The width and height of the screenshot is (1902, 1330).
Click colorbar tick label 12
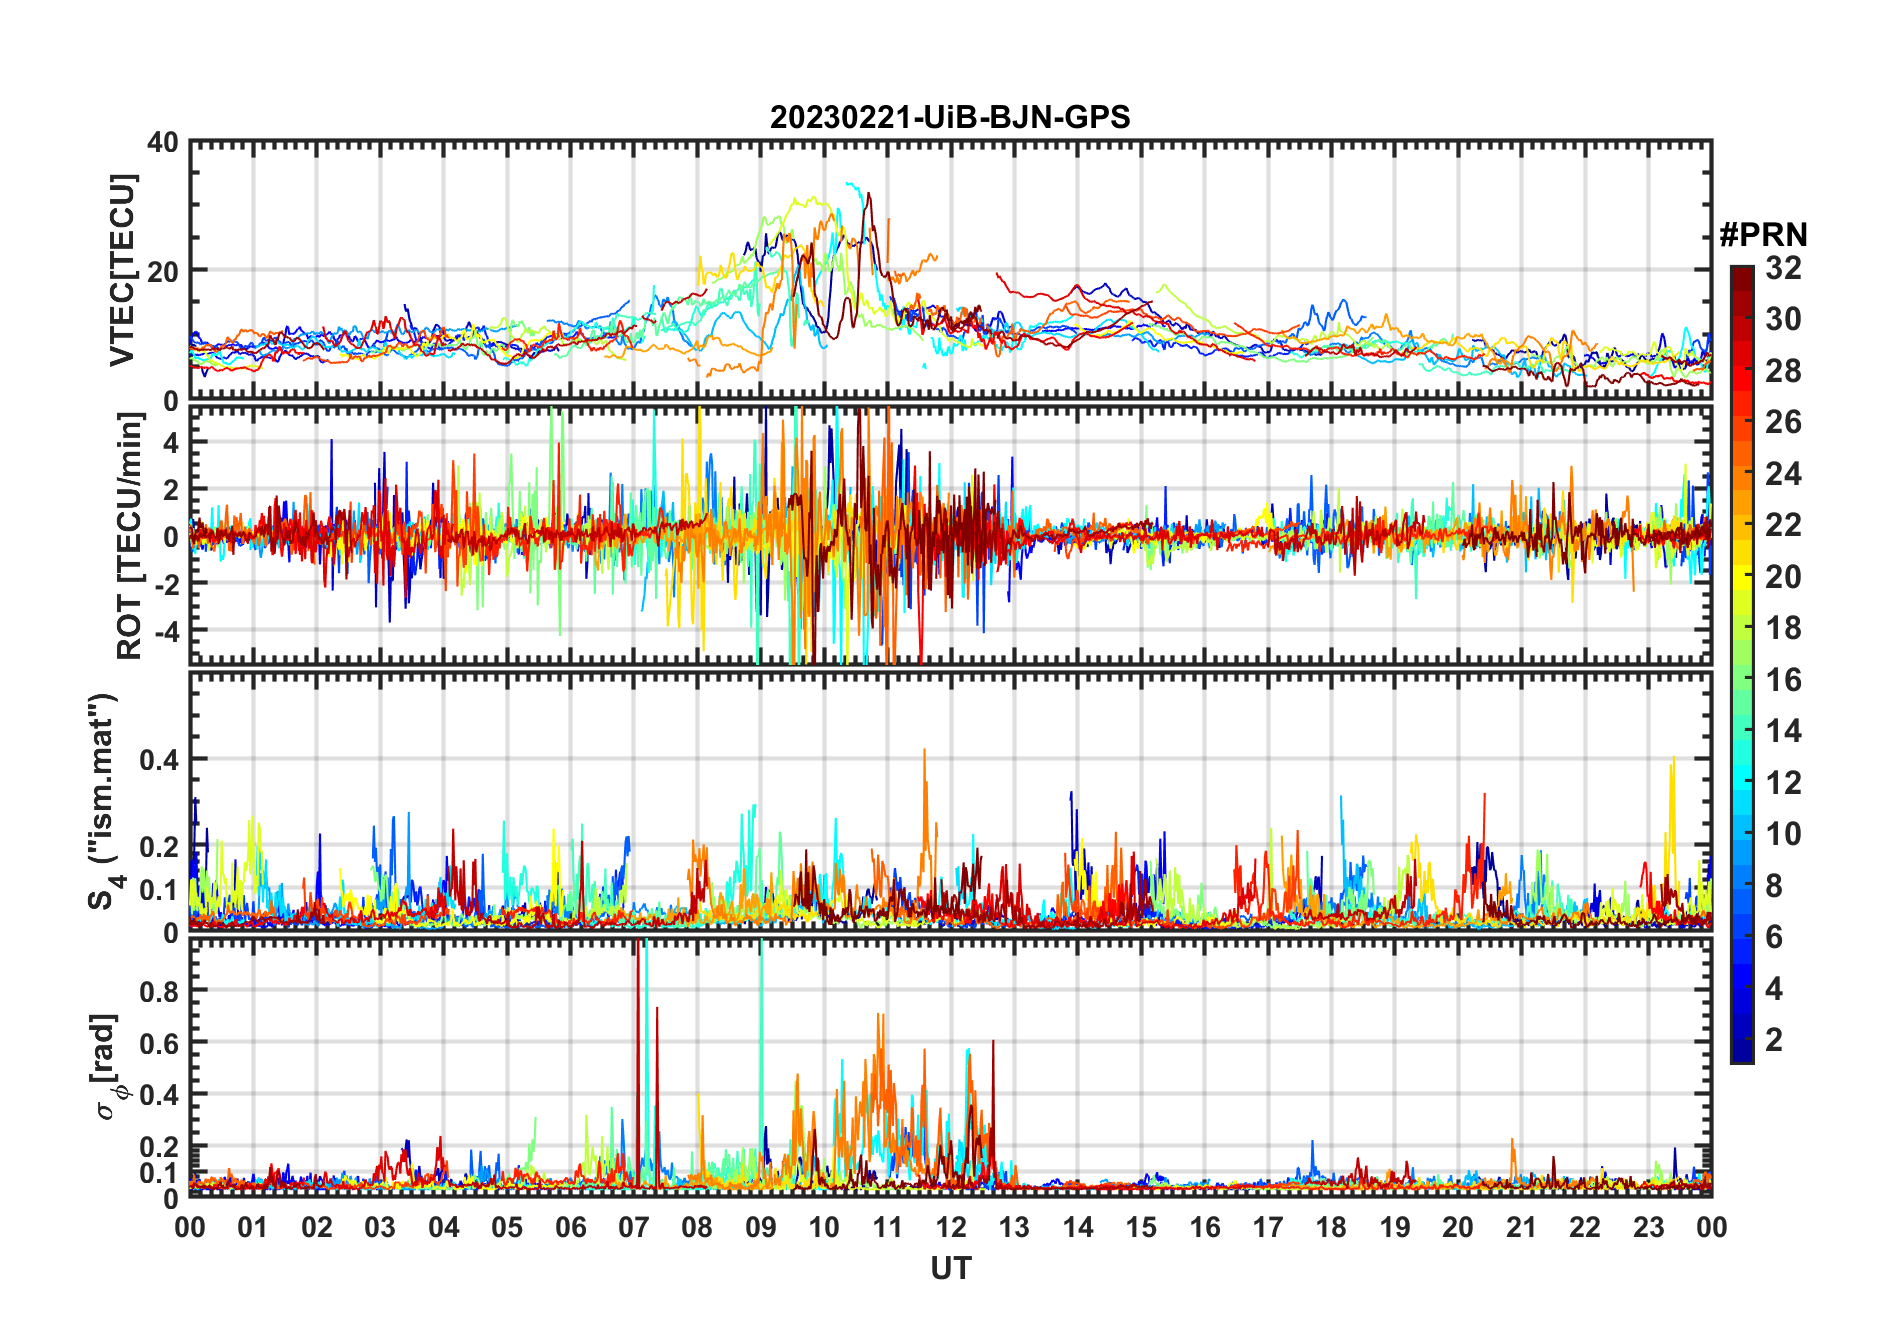tap(1783, 782)
